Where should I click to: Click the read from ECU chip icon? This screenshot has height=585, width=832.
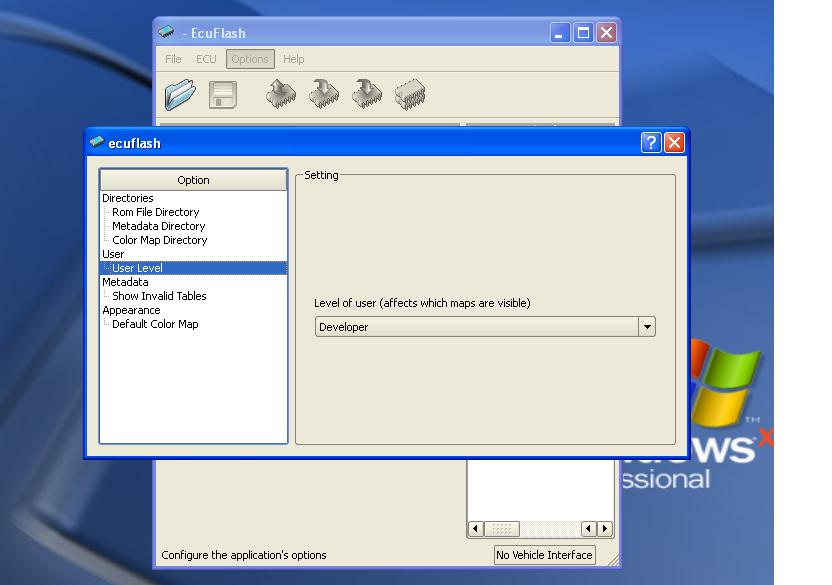(281, 94)
